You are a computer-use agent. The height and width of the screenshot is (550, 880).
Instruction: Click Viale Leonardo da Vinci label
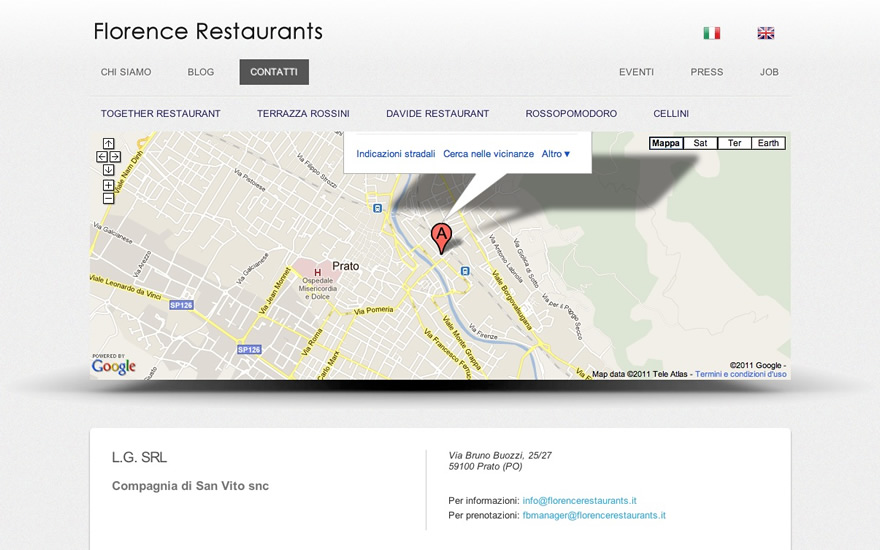click(126, 286)
